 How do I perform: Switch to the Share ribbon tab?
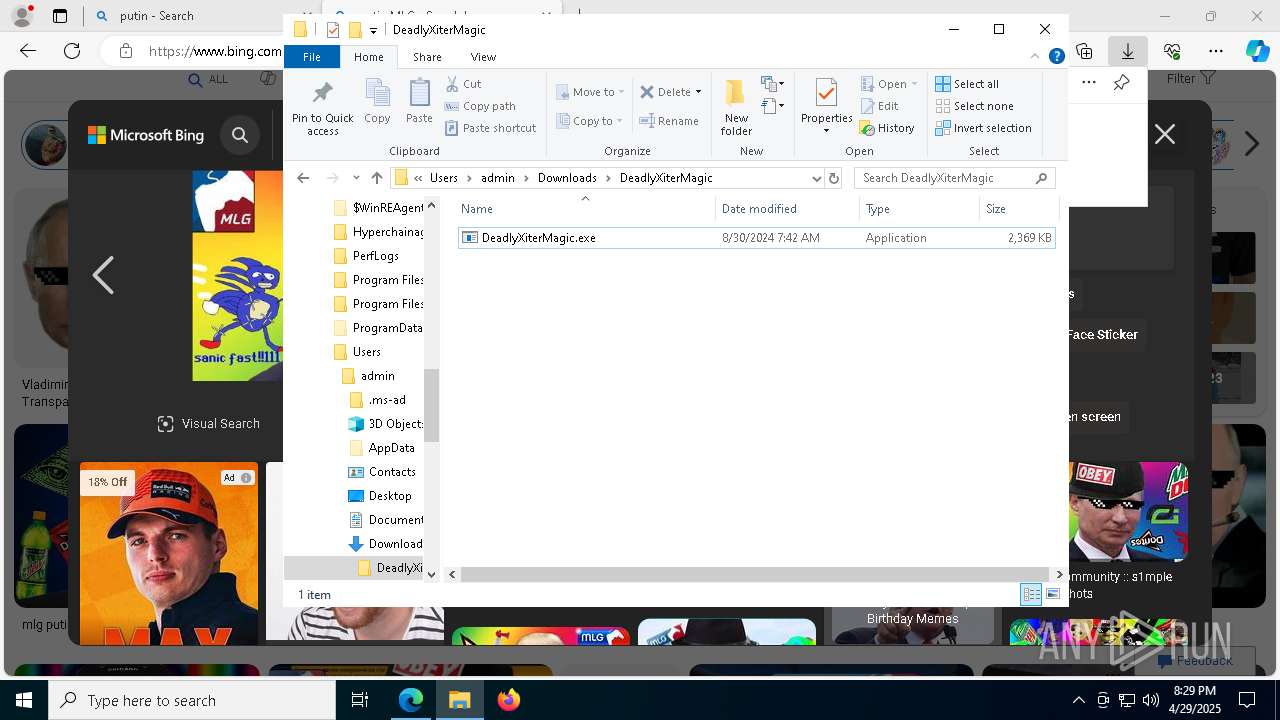coord(427,57)
